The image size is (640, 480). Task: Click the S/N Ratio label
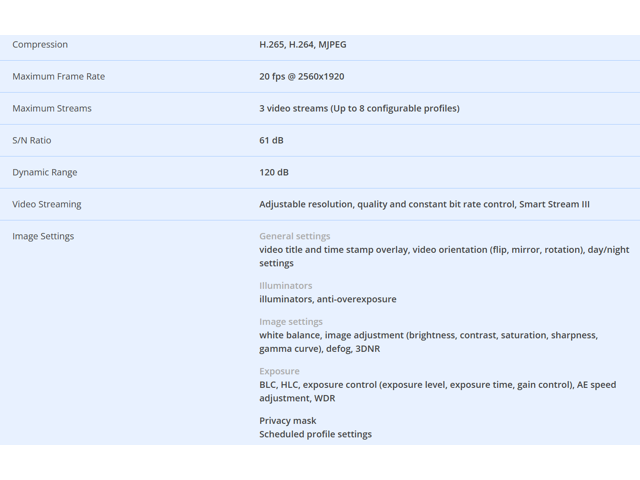coord(32,141)
